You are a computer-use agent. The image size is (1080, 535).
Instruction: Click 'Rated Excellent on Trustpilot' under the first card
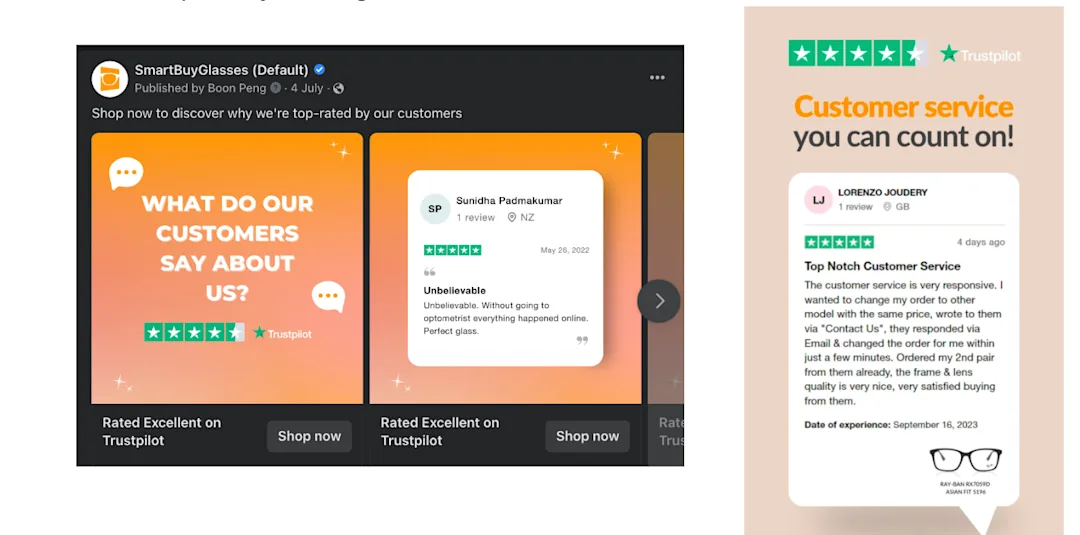[x=162, y=432]
